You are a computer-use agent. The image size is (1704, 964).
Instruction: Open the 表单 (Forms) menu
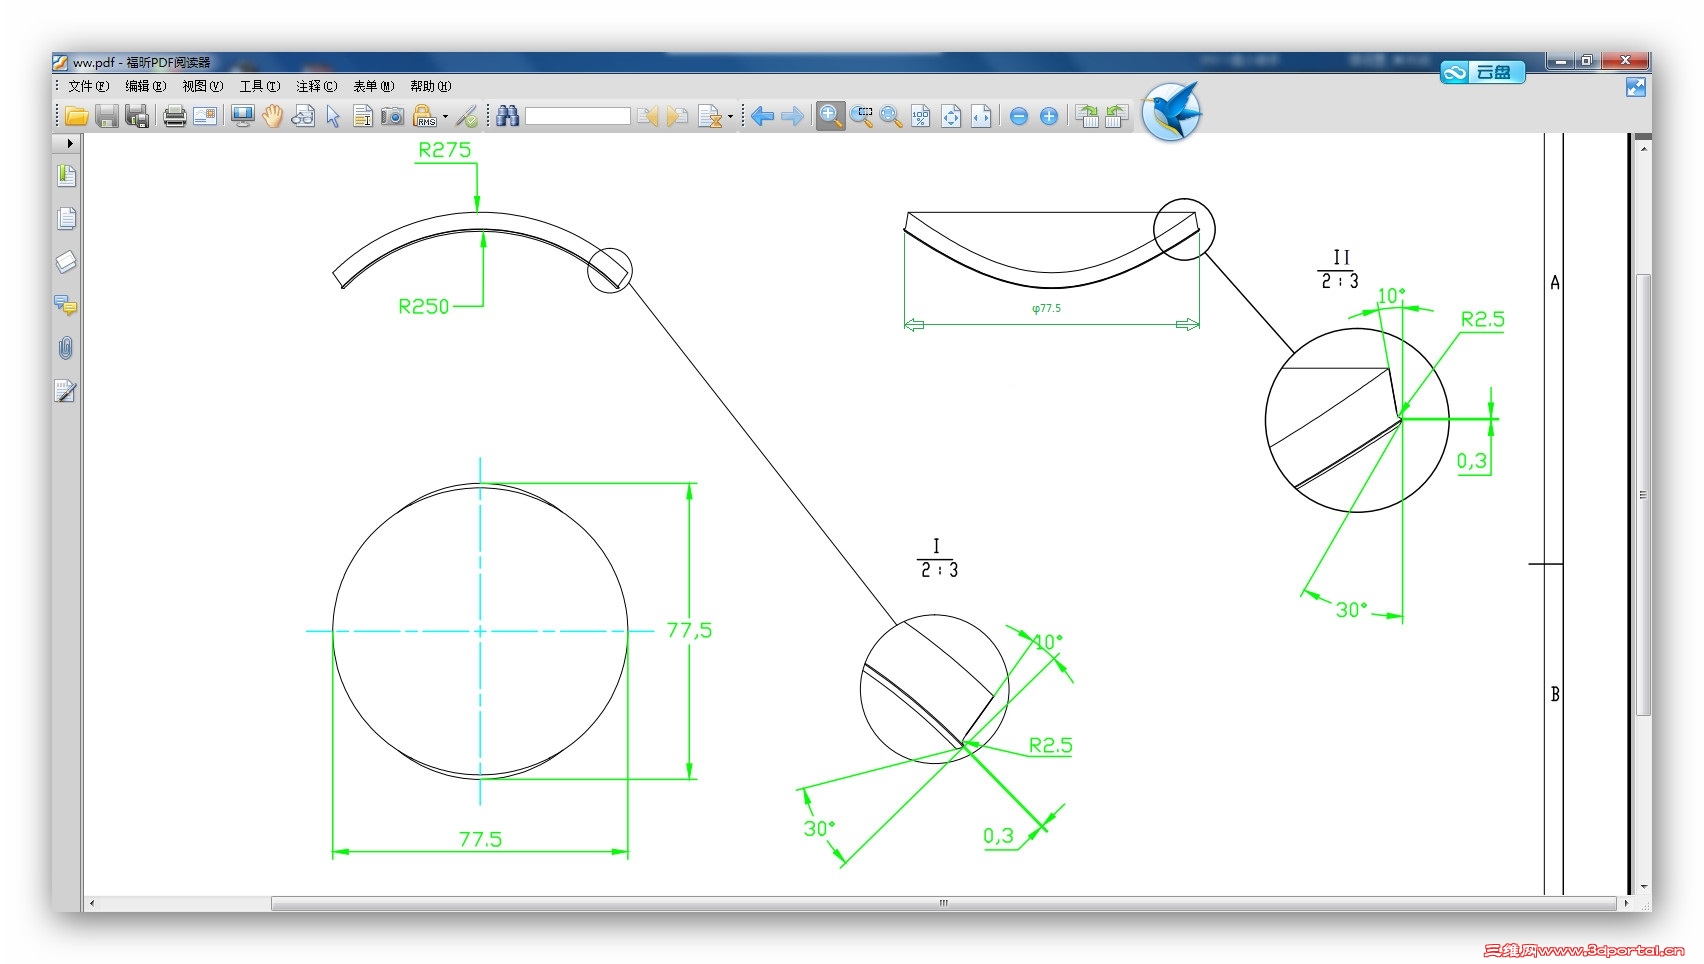pyautogui.click(x=373, y=86)
